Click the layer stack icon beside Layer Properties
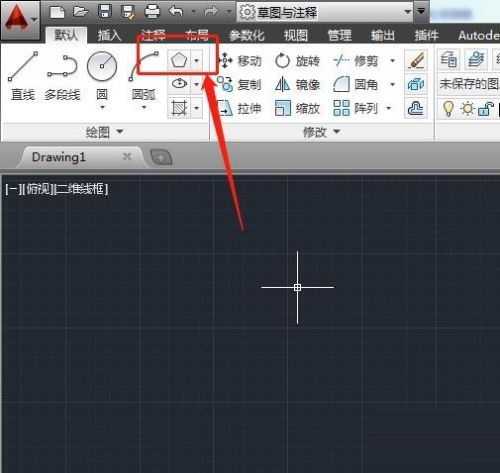 pyautogui.click(x=476, y=60)
